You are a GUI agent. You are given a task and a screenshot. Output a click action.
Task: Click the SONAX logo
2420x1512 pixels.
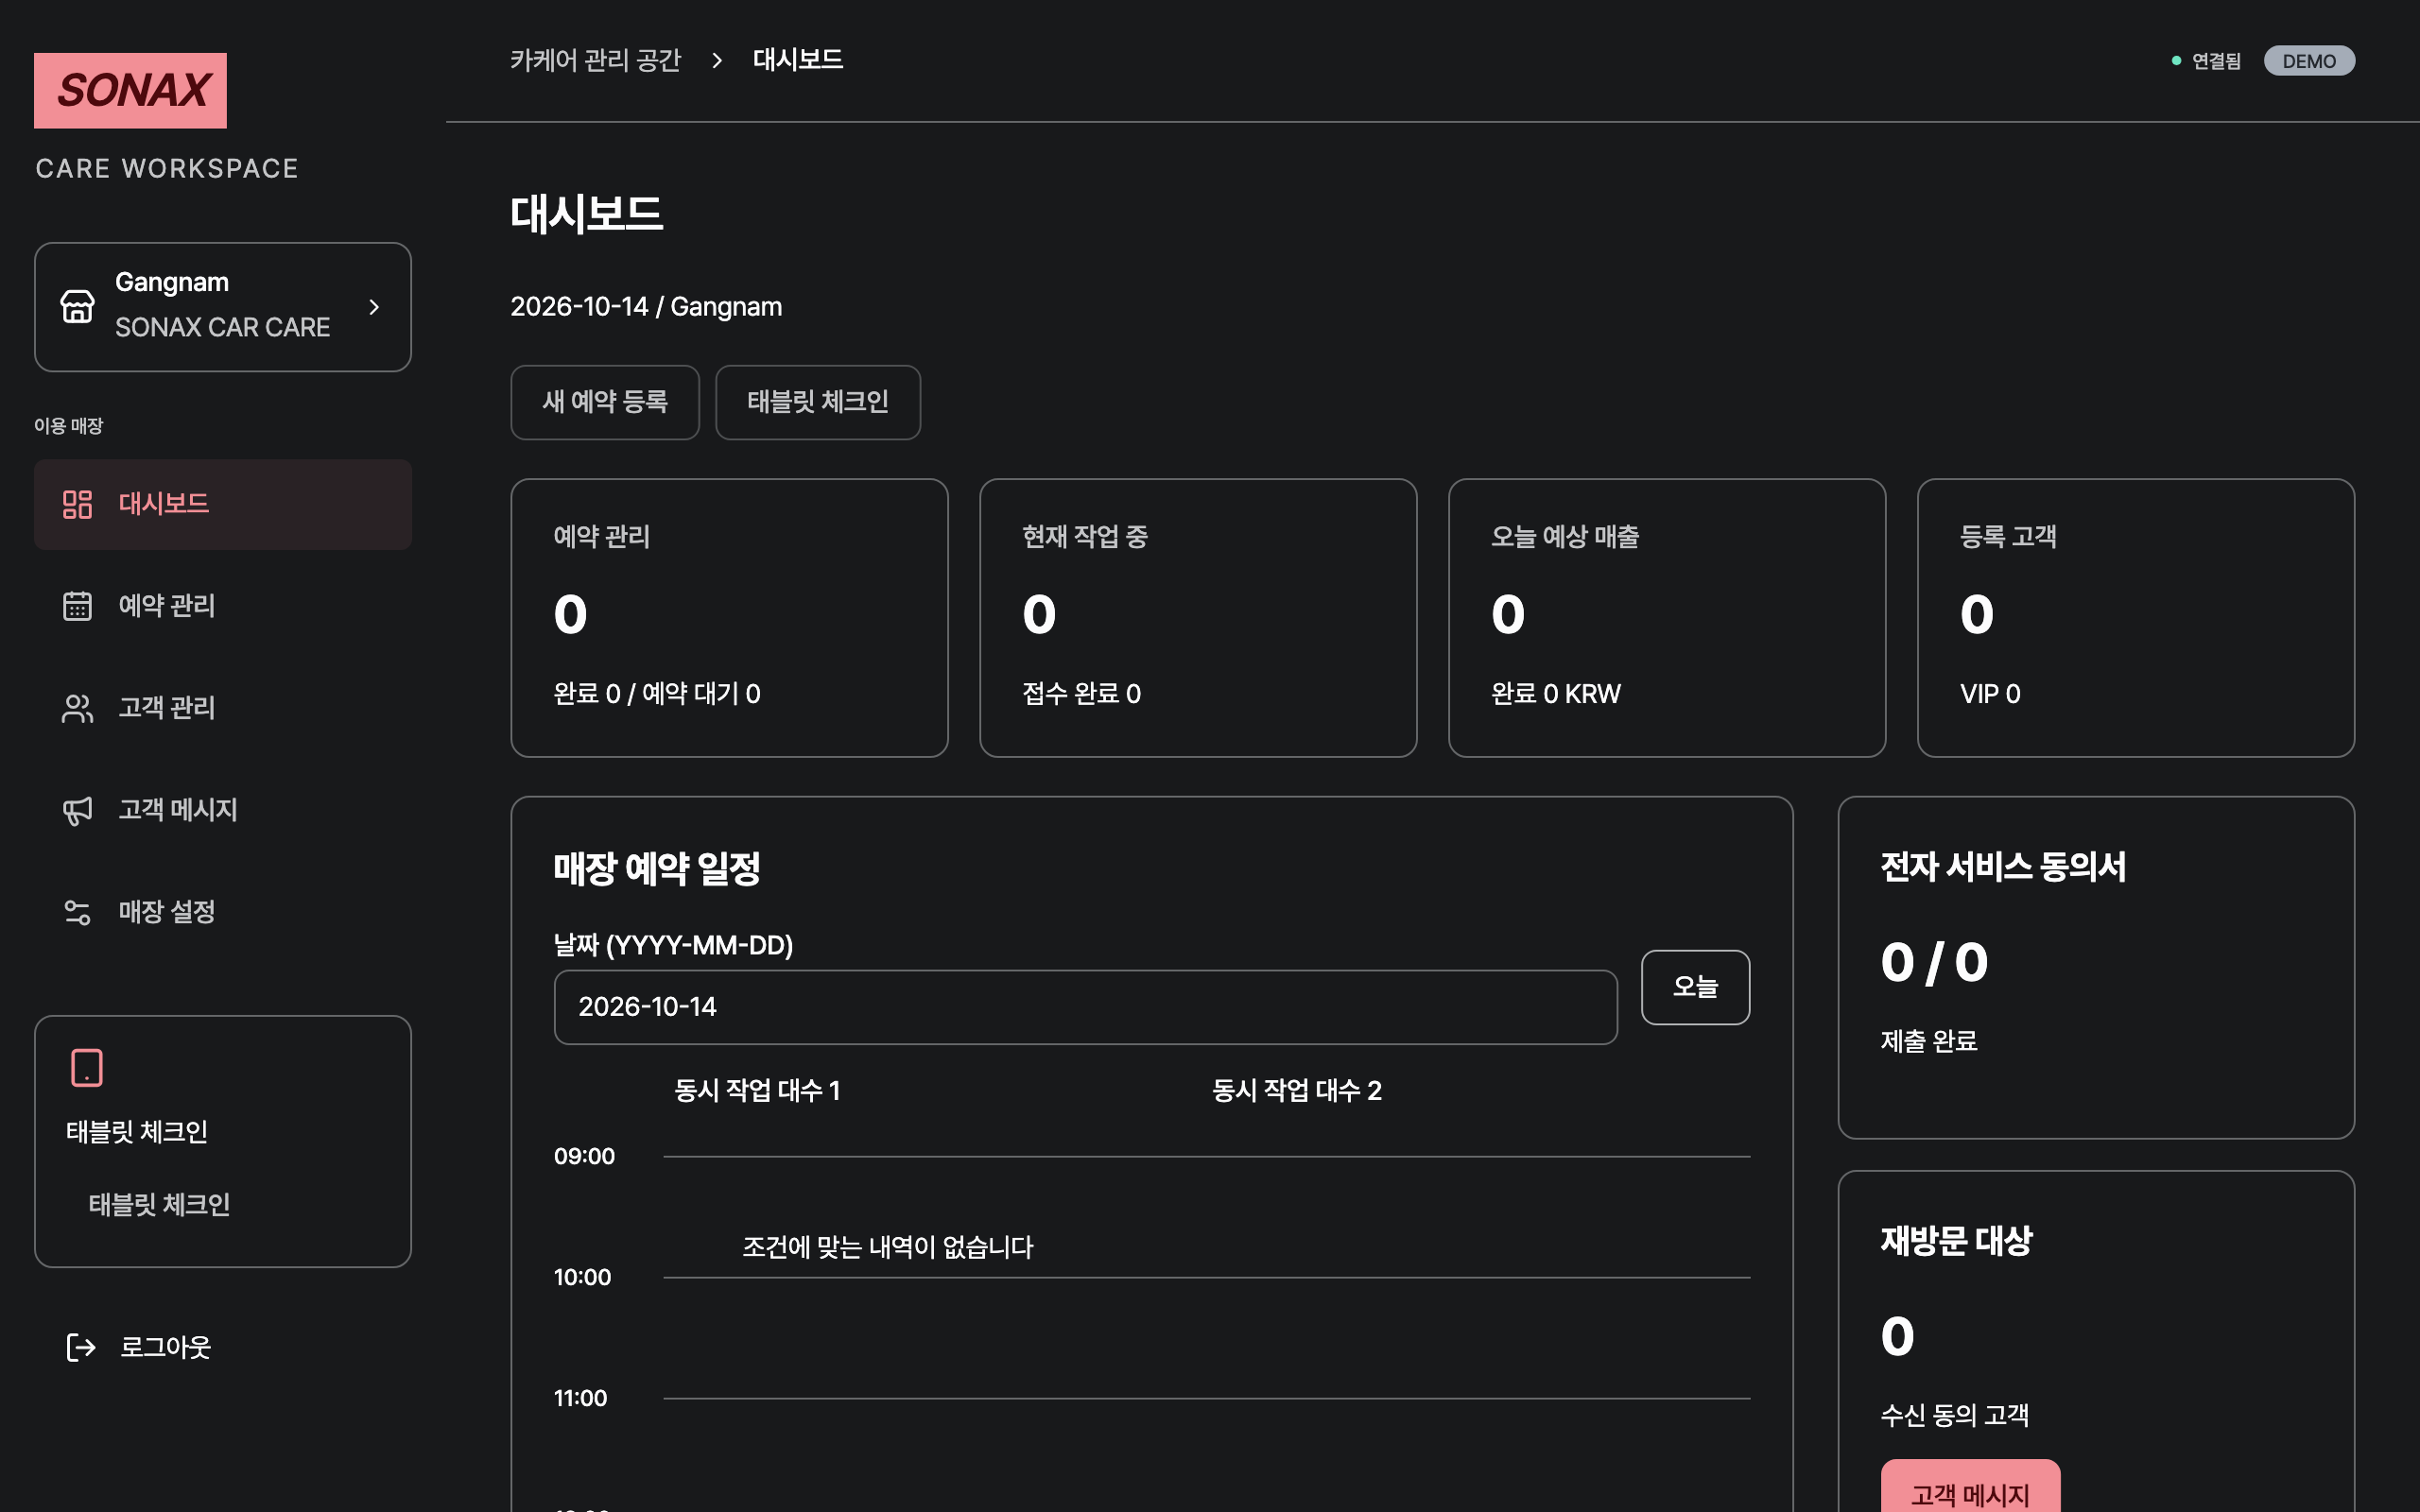(130, 90)
